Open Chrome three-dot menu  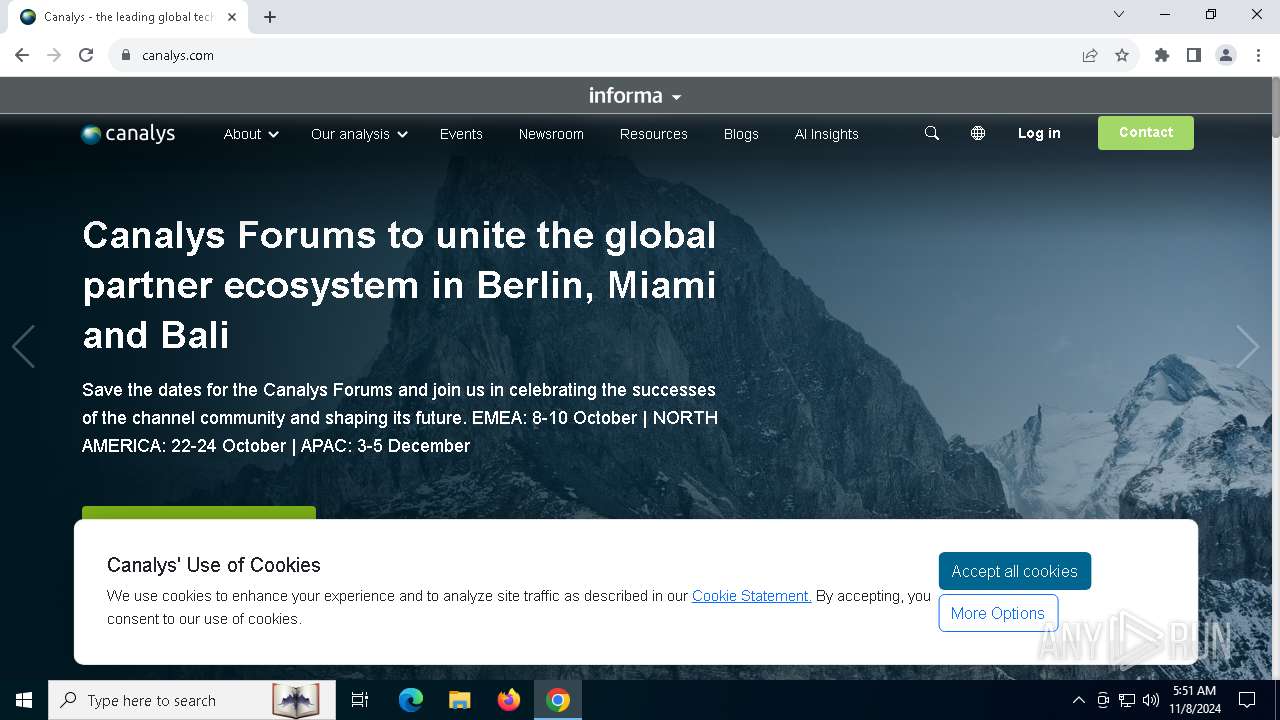(1258, 55)
